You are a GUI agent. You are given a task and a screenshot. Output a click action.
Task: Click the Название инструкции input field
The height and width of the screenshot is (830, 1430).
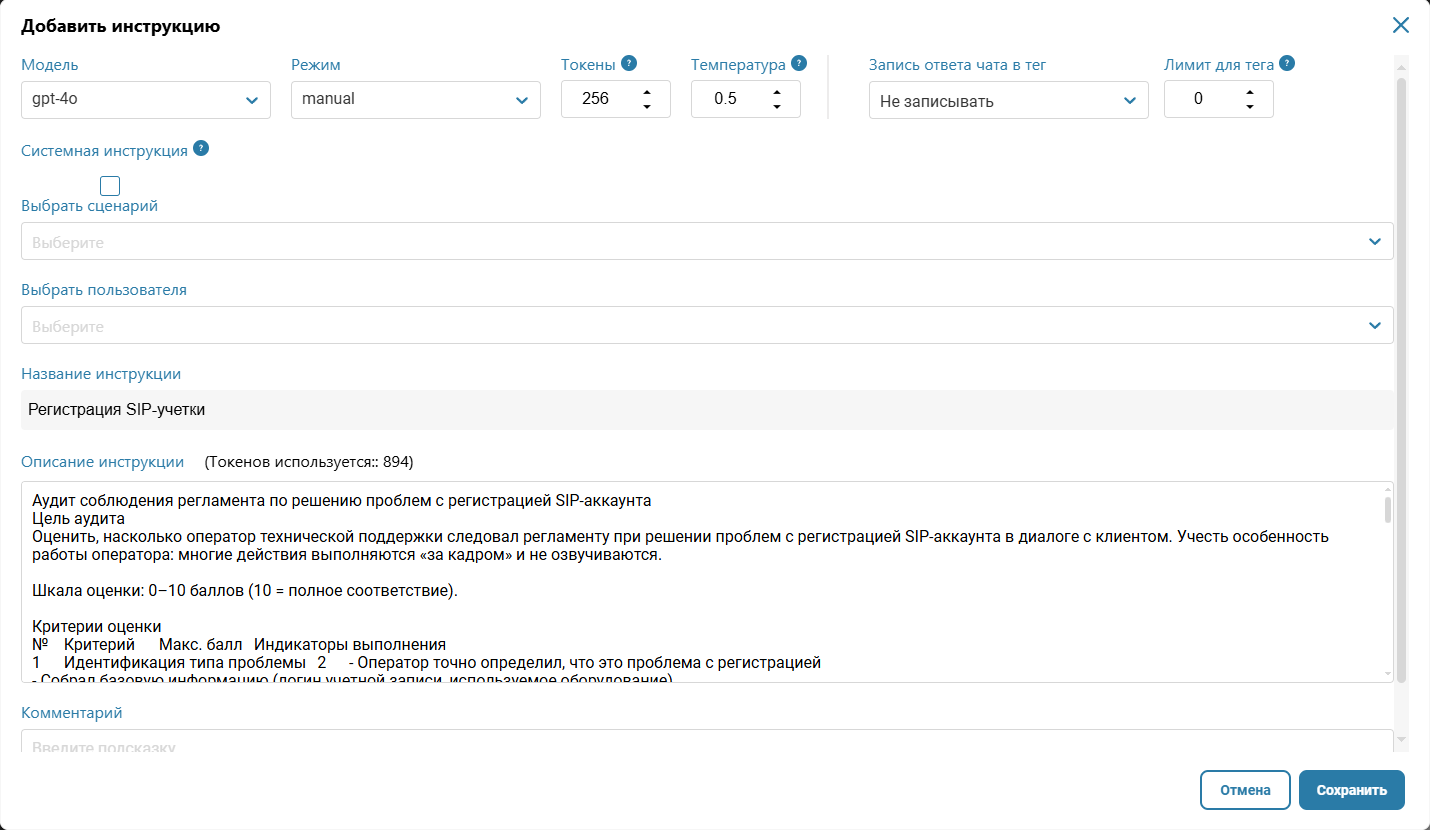pyautogui.click(x=707, y=410)
